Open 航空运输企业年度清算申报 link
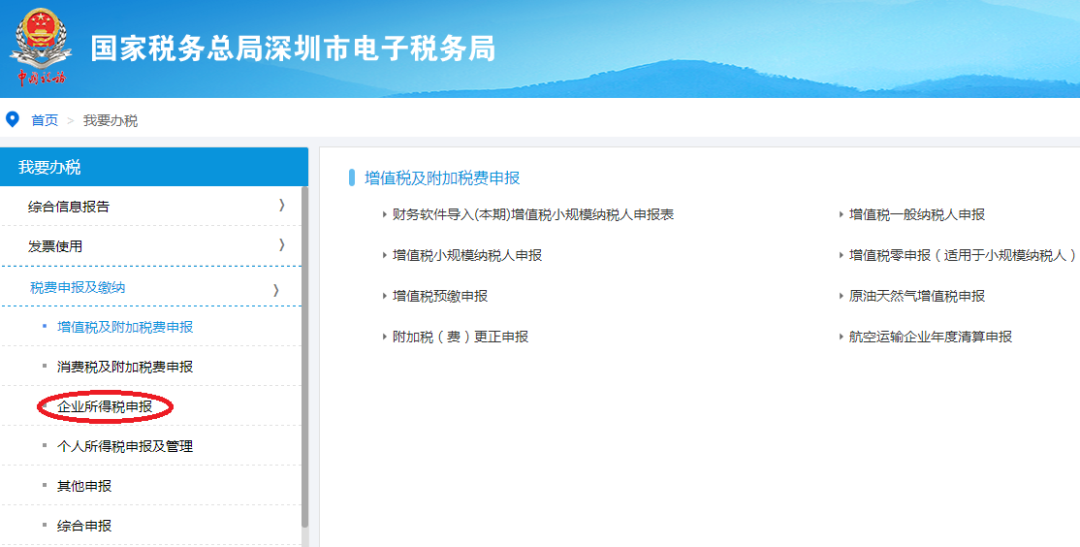The width and height of the screenshot is (1080, 547). [x=931, y=337]
